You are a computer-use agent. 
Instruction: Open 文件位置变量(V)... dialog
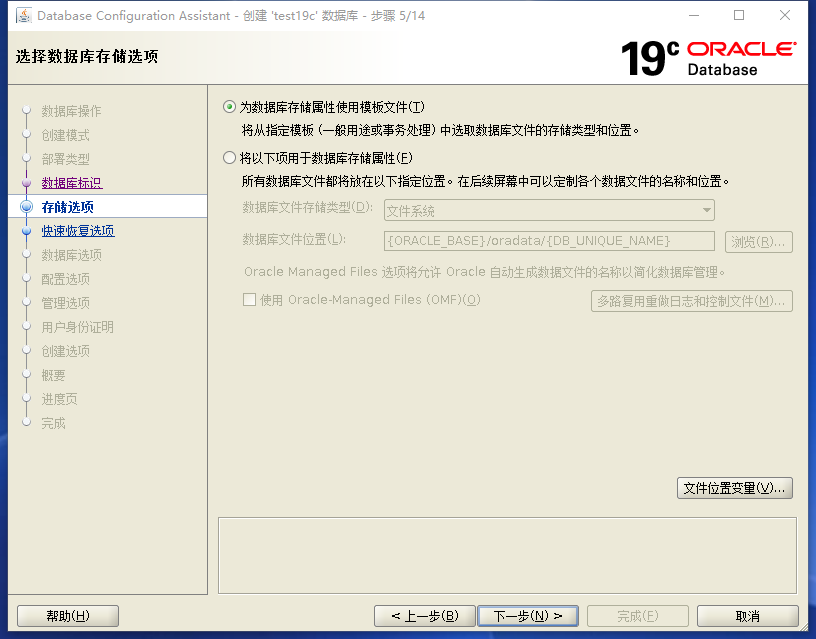click(x=734, y=488)
